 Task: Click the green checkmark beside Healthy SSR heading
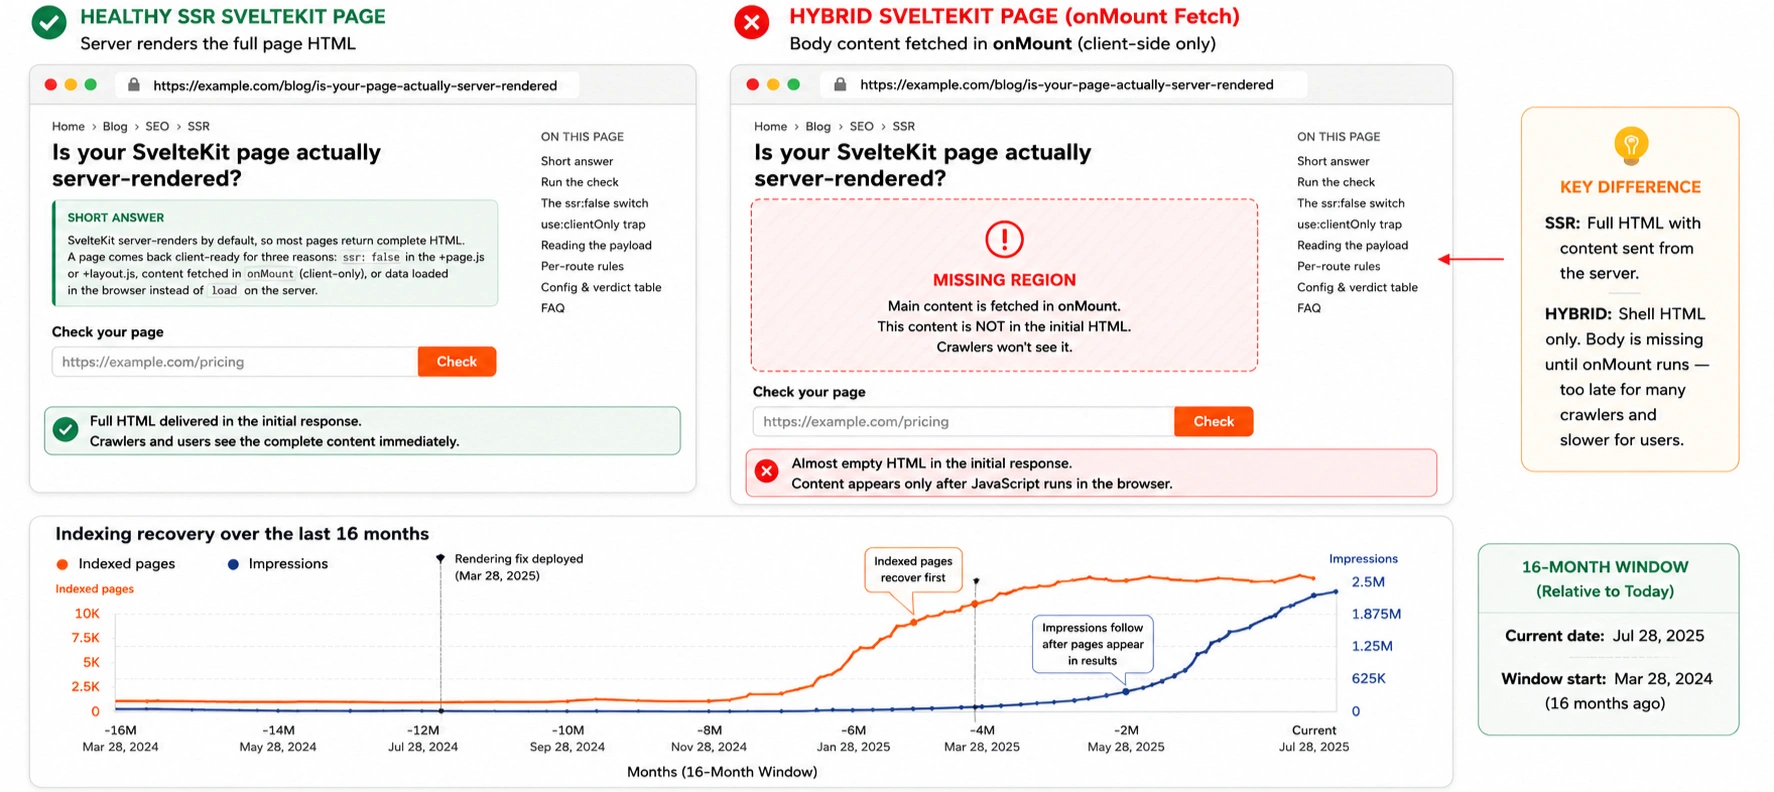(x=49, y=22)
